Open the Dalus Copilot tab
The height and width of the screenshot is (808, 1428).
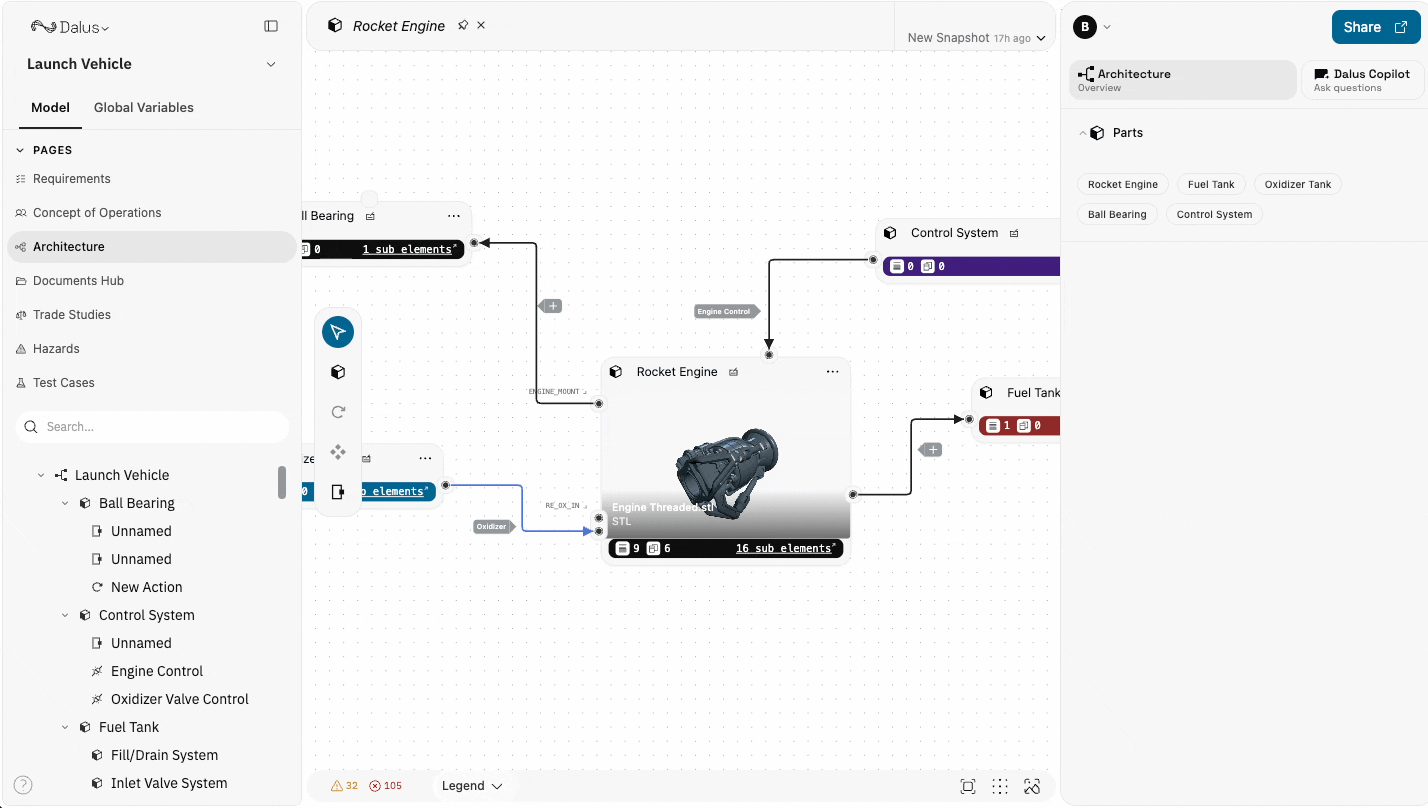[1363, 80]
